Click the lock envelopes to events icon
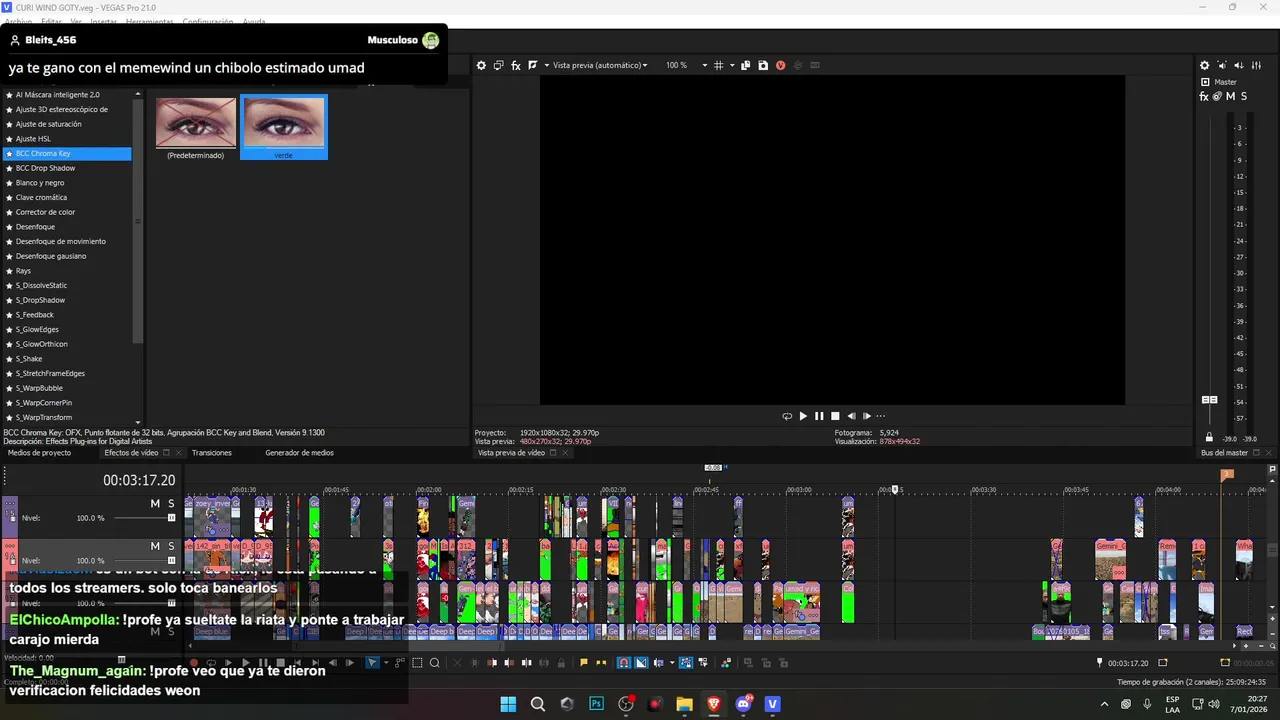The image size is (1280, 720). (x=685, y=662)
